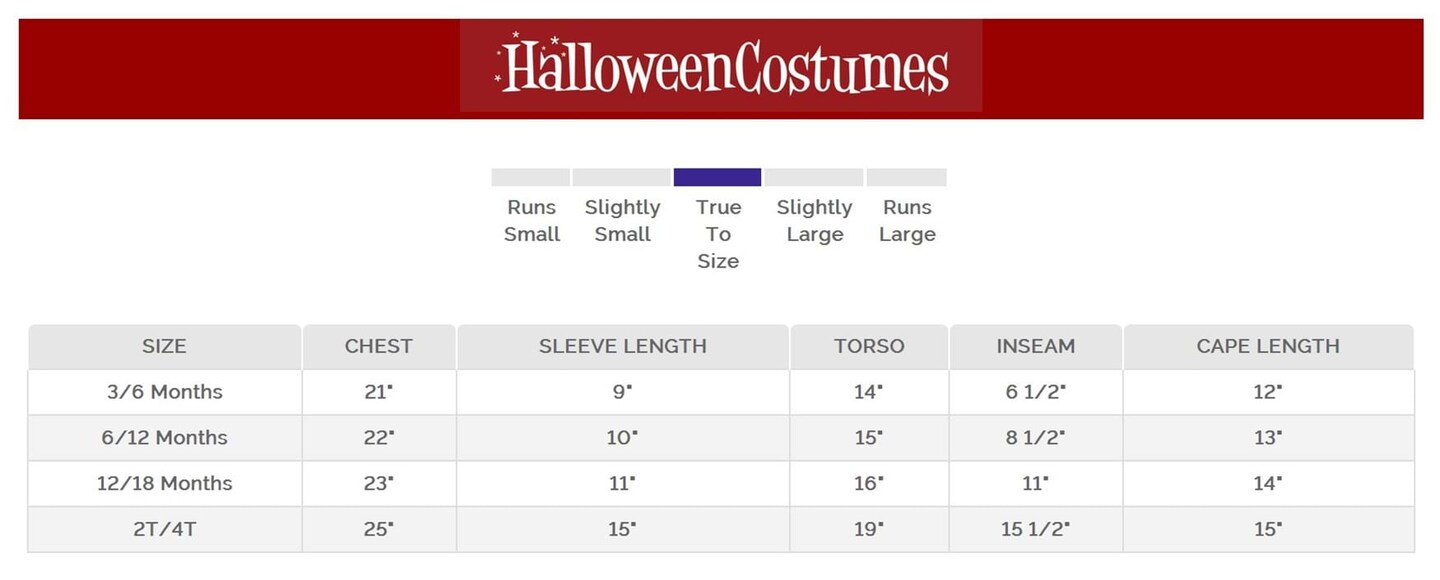The image size is (1440, 580).
Task: Click the Slightly Small fit segment
Action: (621, 177)
